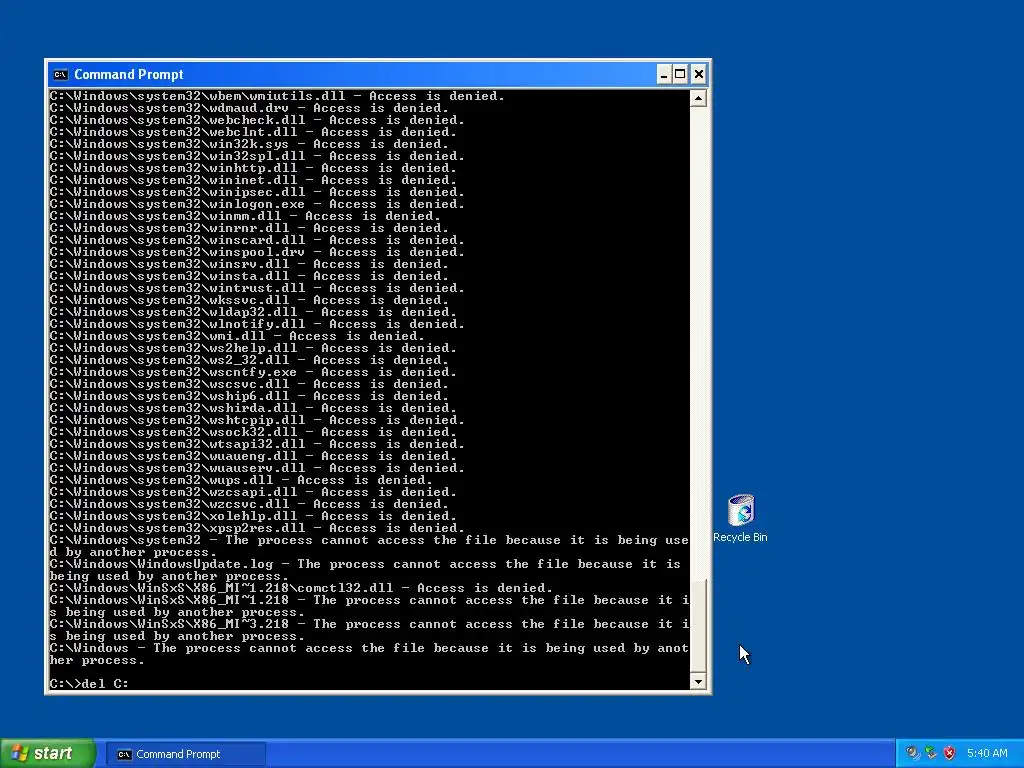Click the 5:40 AM taskbar clock
Viewport: 1024px width, 768px height.
(987, 754)
